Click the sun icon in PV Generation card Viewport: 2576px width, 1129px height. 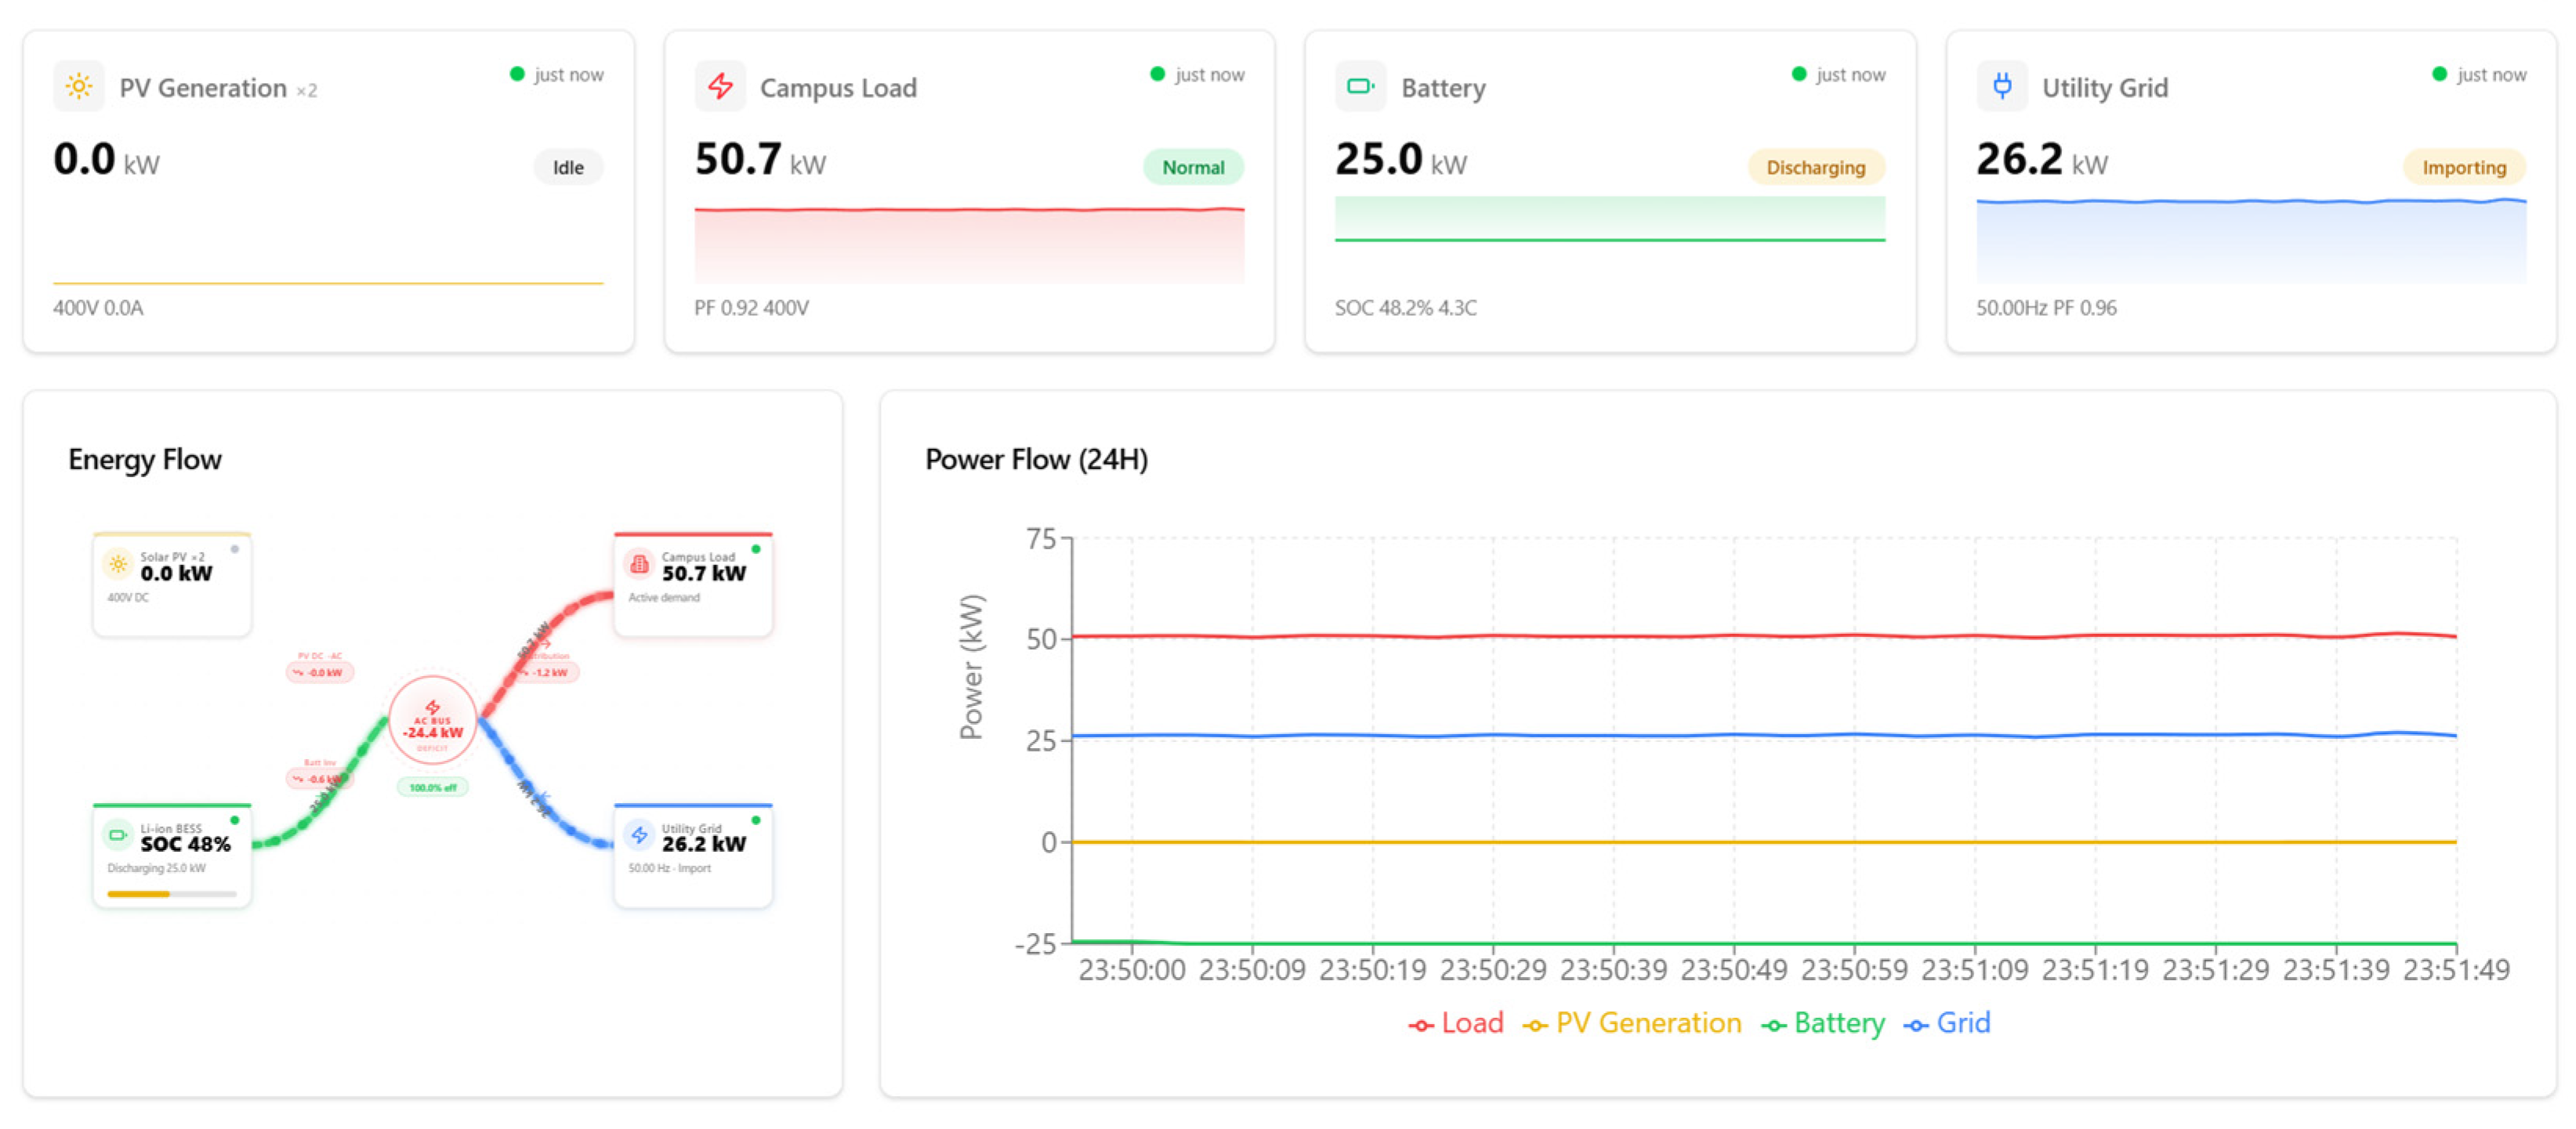click(79, 86)
